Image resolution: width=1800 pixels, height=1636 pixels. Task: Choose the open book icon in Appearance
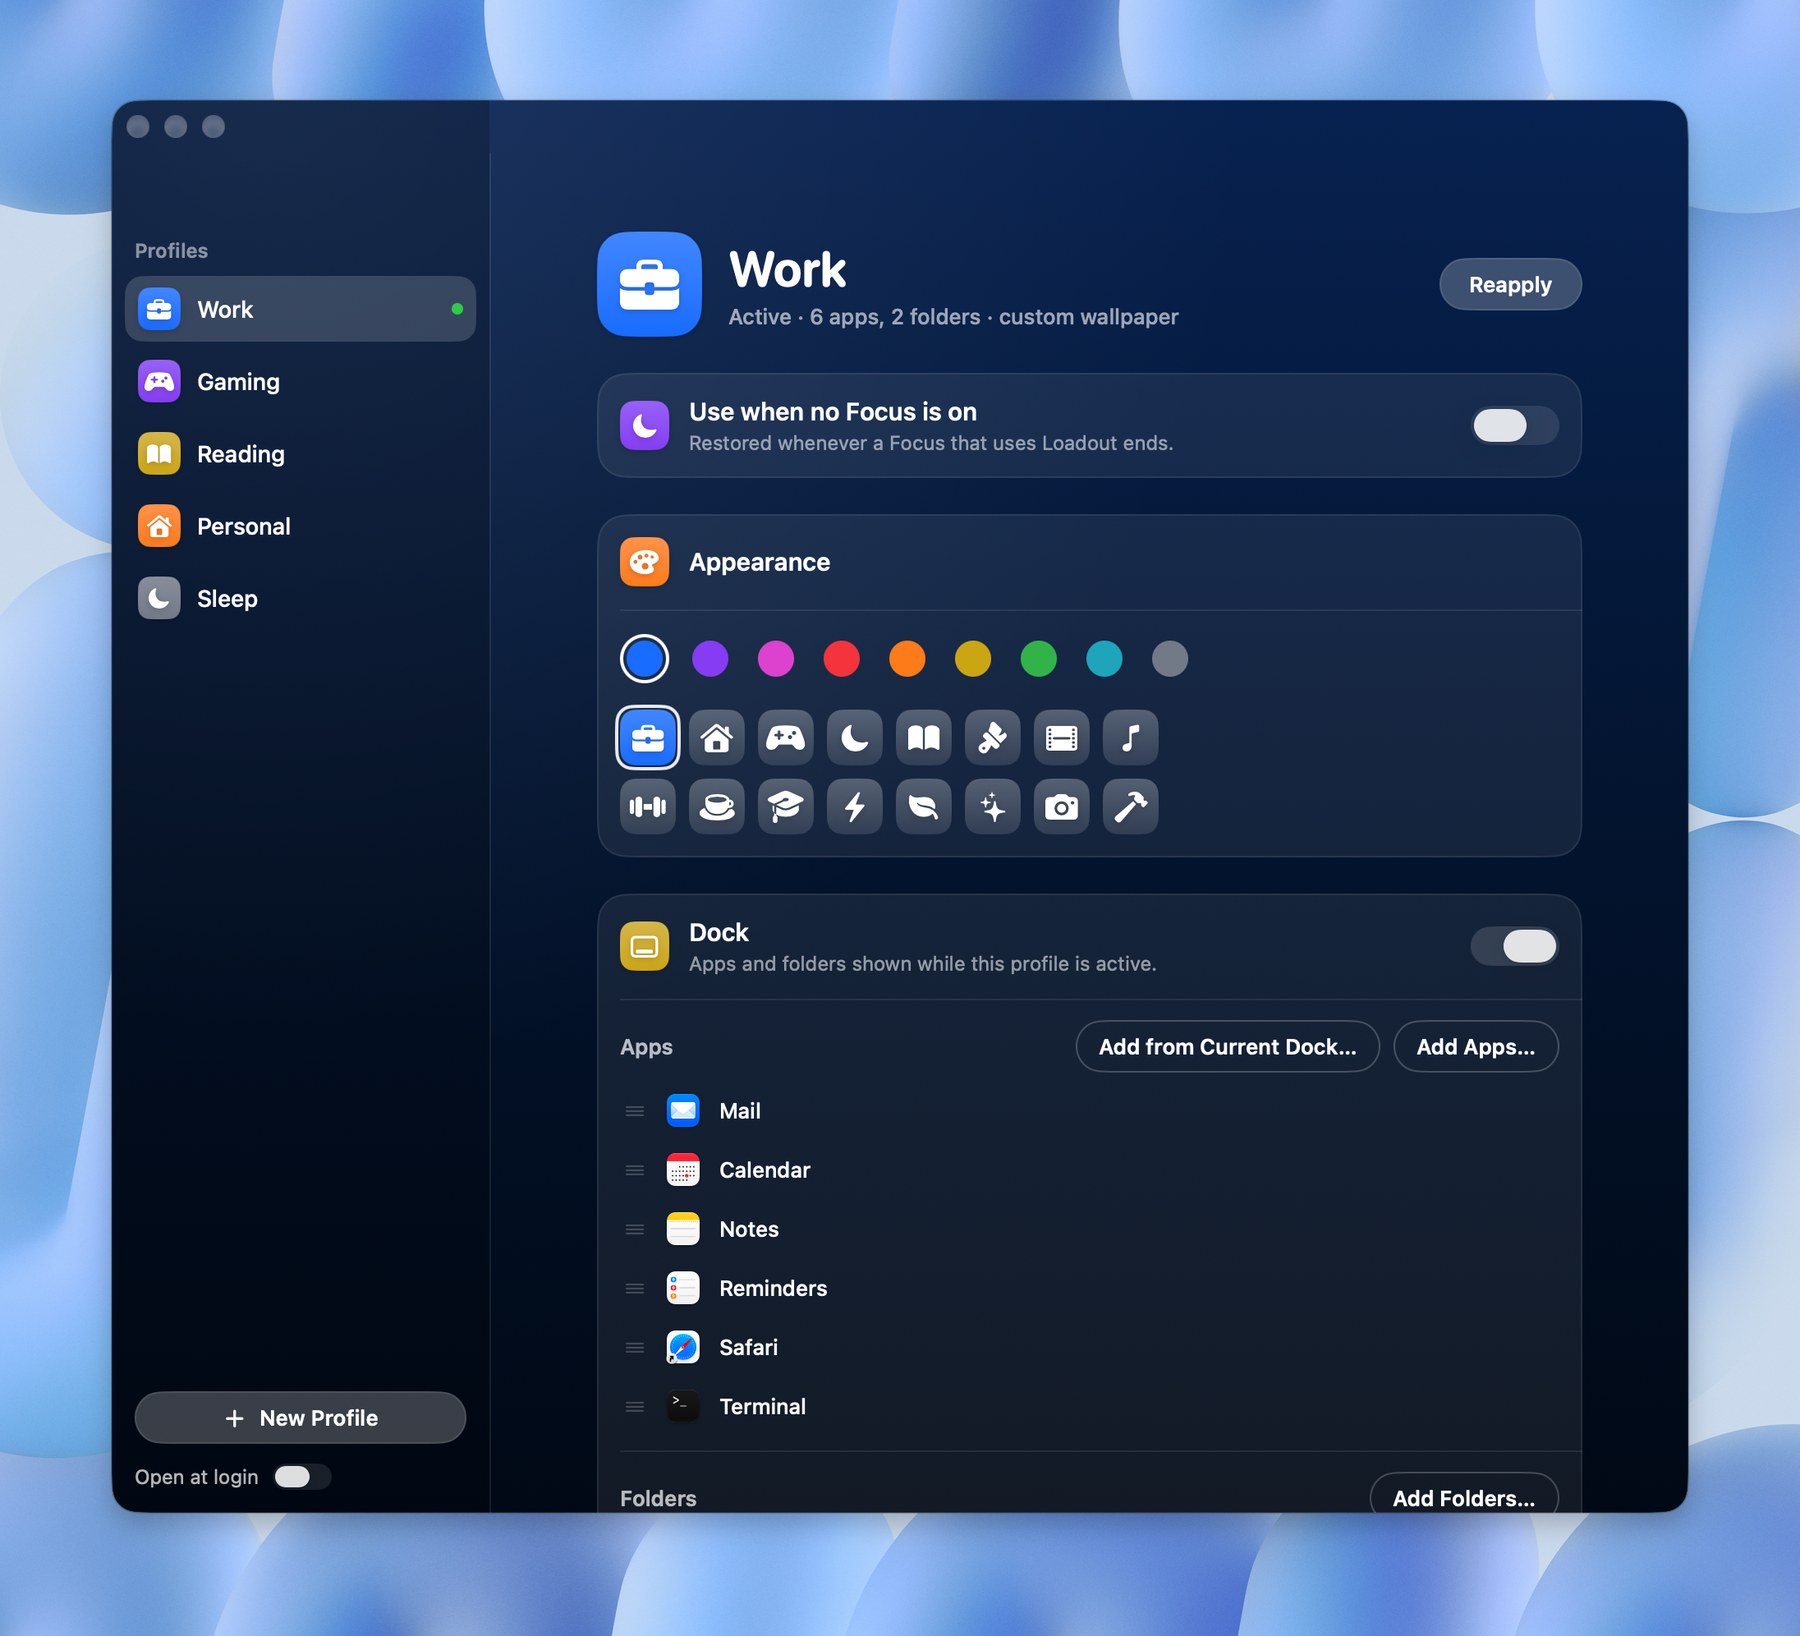[924, 738]
